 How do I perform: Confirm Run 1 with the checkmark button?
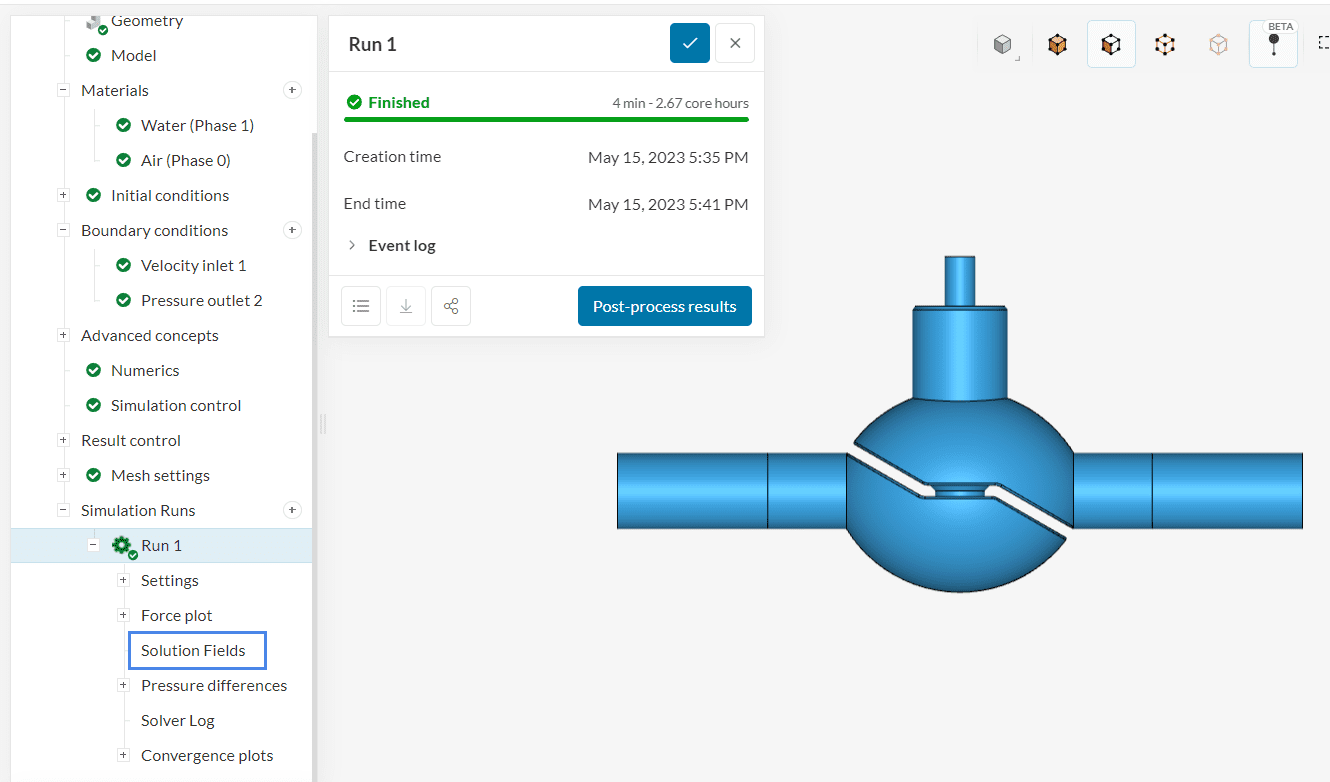(690, 43)
